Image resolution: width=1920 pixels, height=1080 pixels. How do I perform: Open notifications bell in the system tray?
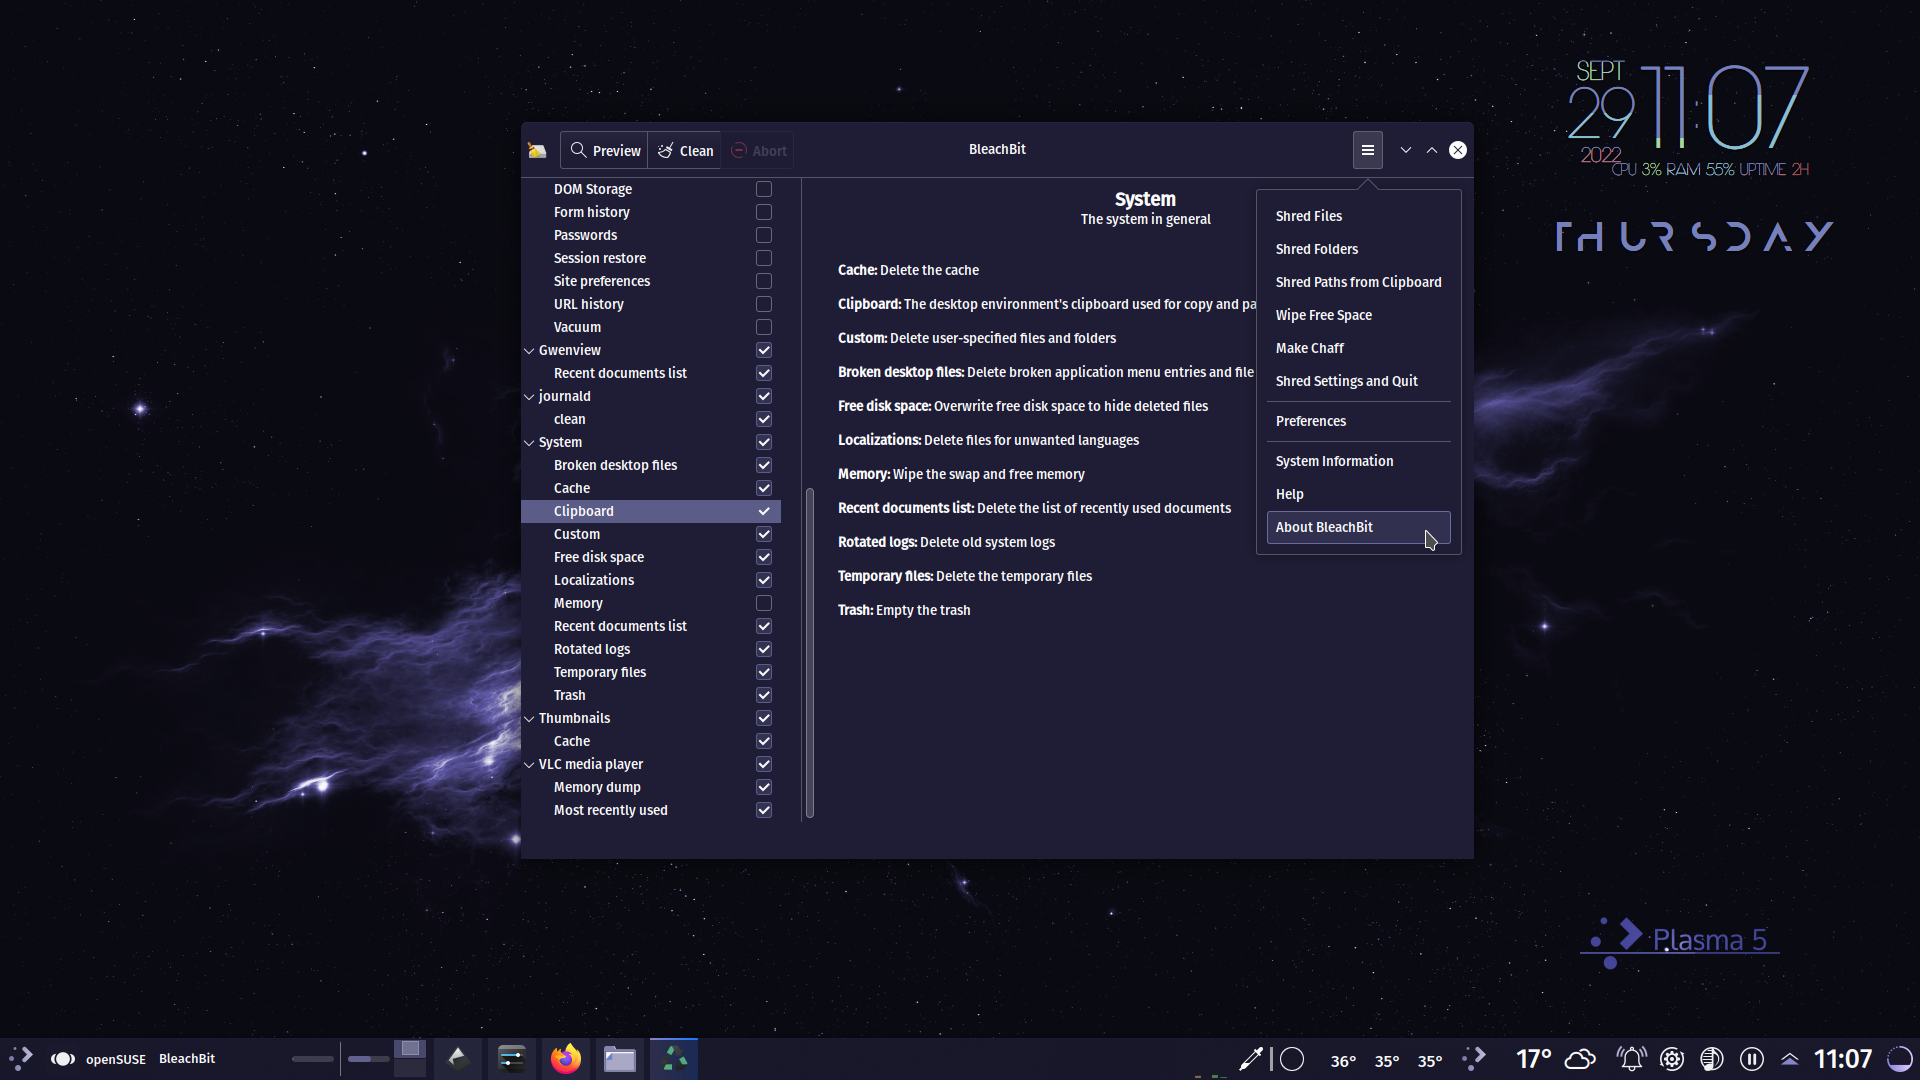click(x=1632, y=1059)
